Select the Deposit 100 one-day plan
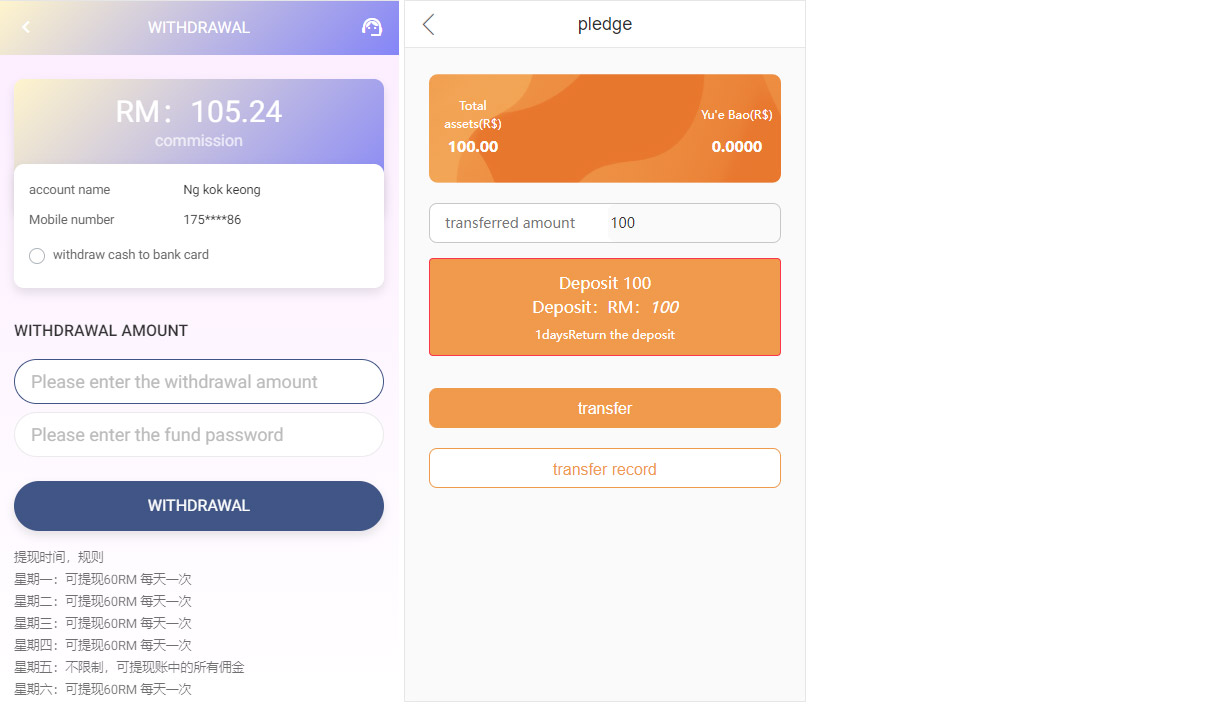 point(604,307)
